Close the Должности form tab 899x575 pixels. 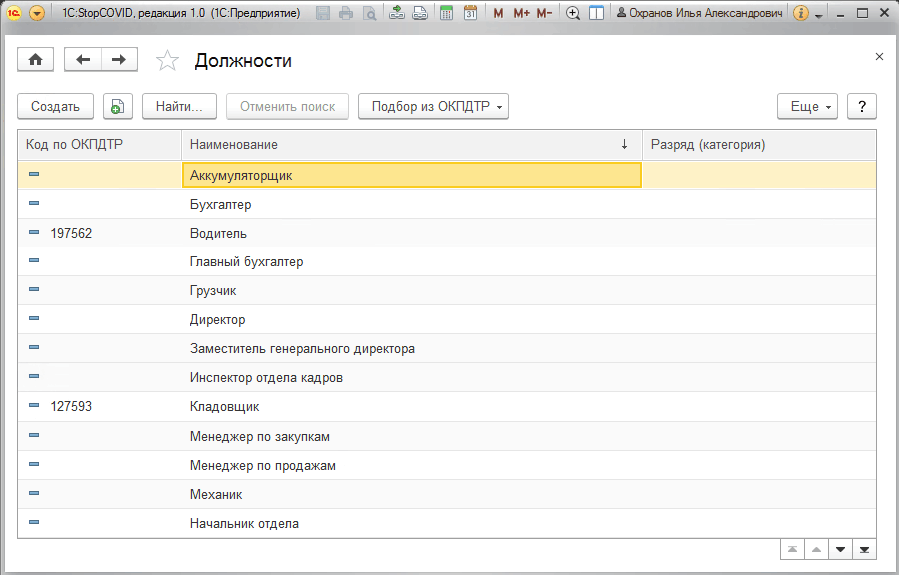(x=880, y=57)
